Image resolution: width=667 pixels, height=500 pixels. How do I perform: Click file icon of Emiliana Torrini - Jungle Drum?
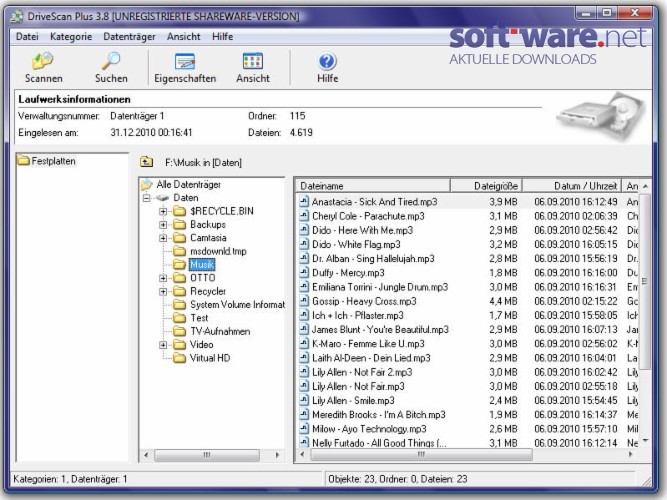(x=304, y=287)
